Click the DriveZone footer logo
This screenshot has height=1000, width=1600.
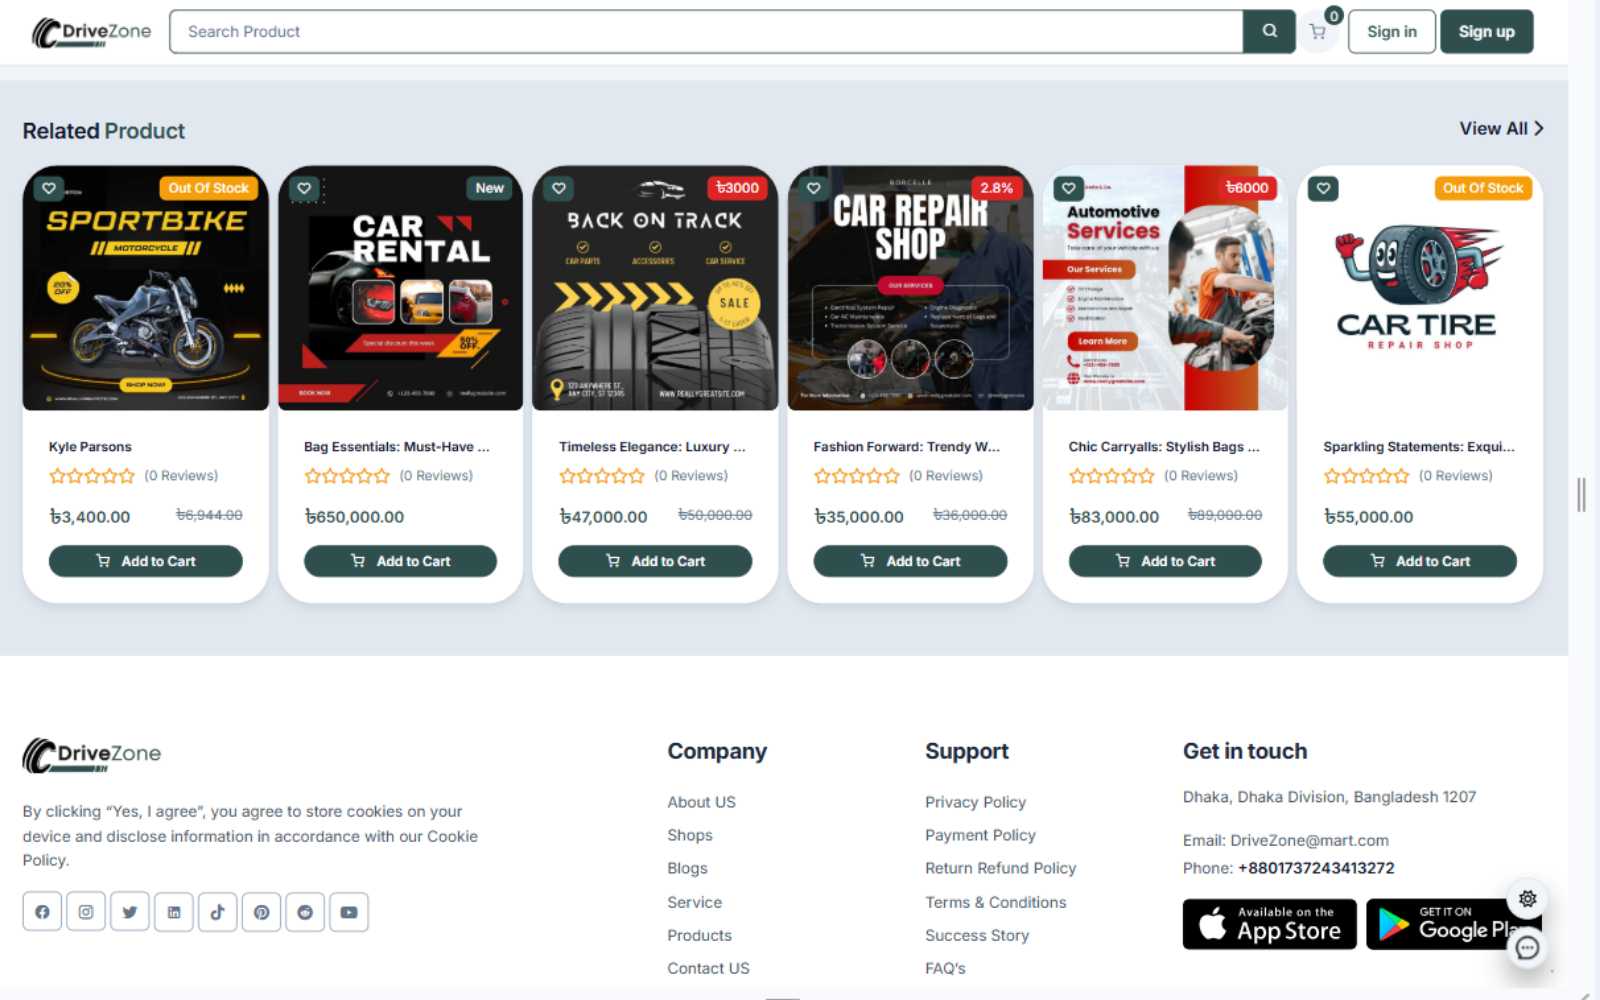tap(92, 755)
